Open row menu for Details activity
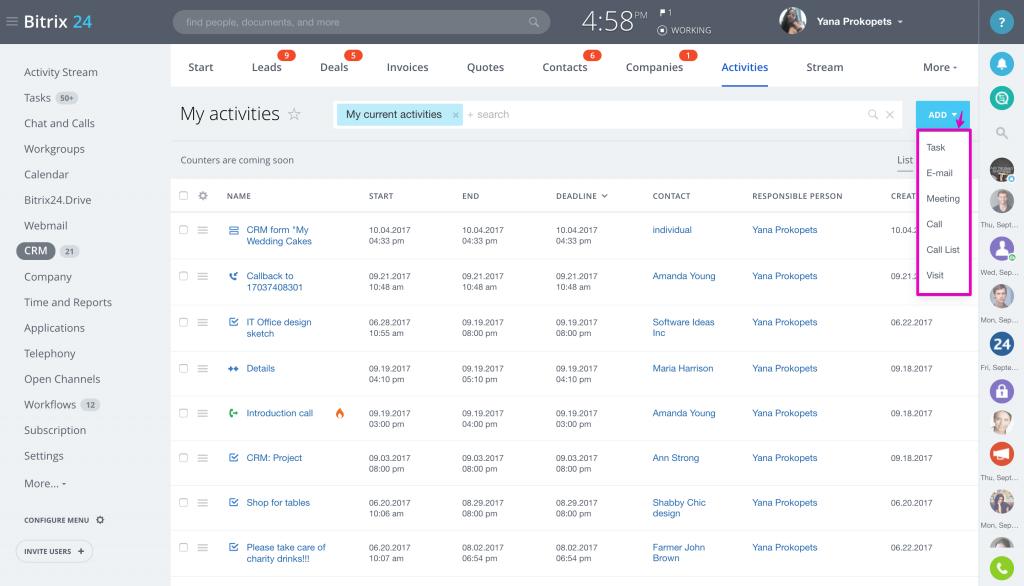The height and width of the screenshot is (586, 1024). click(x=203, y=368)
